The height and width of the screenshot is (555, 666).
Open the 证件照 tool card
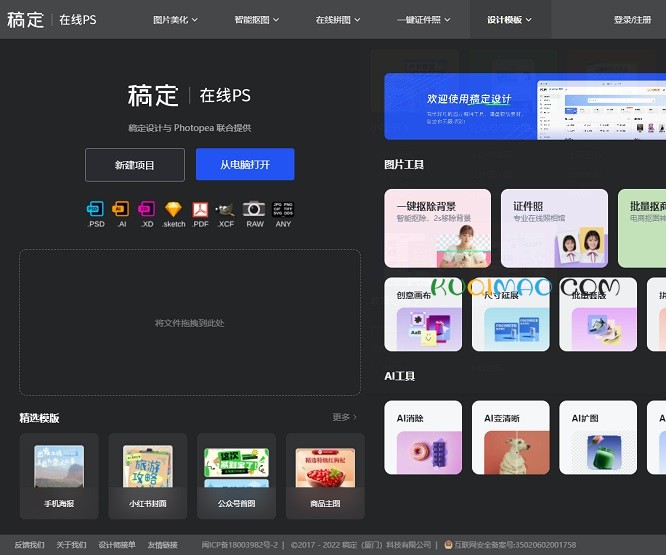(554, 228)
